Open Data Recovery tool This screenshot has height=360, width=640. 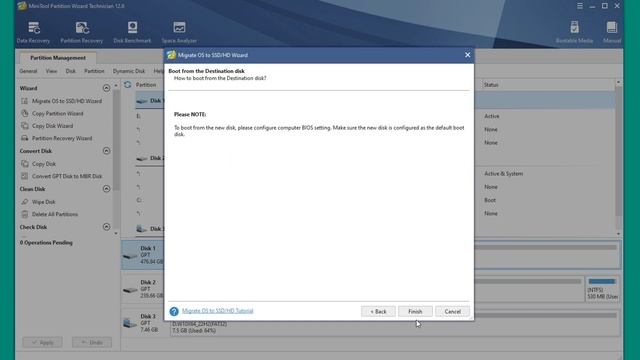(x=33, y=32)
